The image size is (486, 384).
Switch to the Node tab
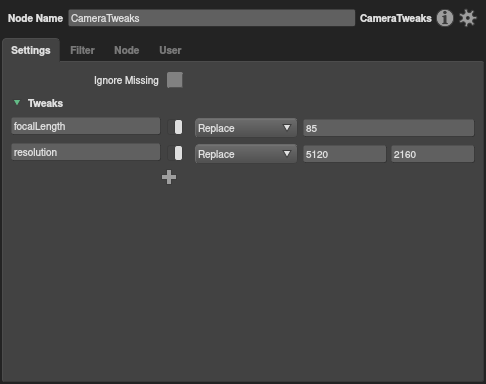pos(127,50)
